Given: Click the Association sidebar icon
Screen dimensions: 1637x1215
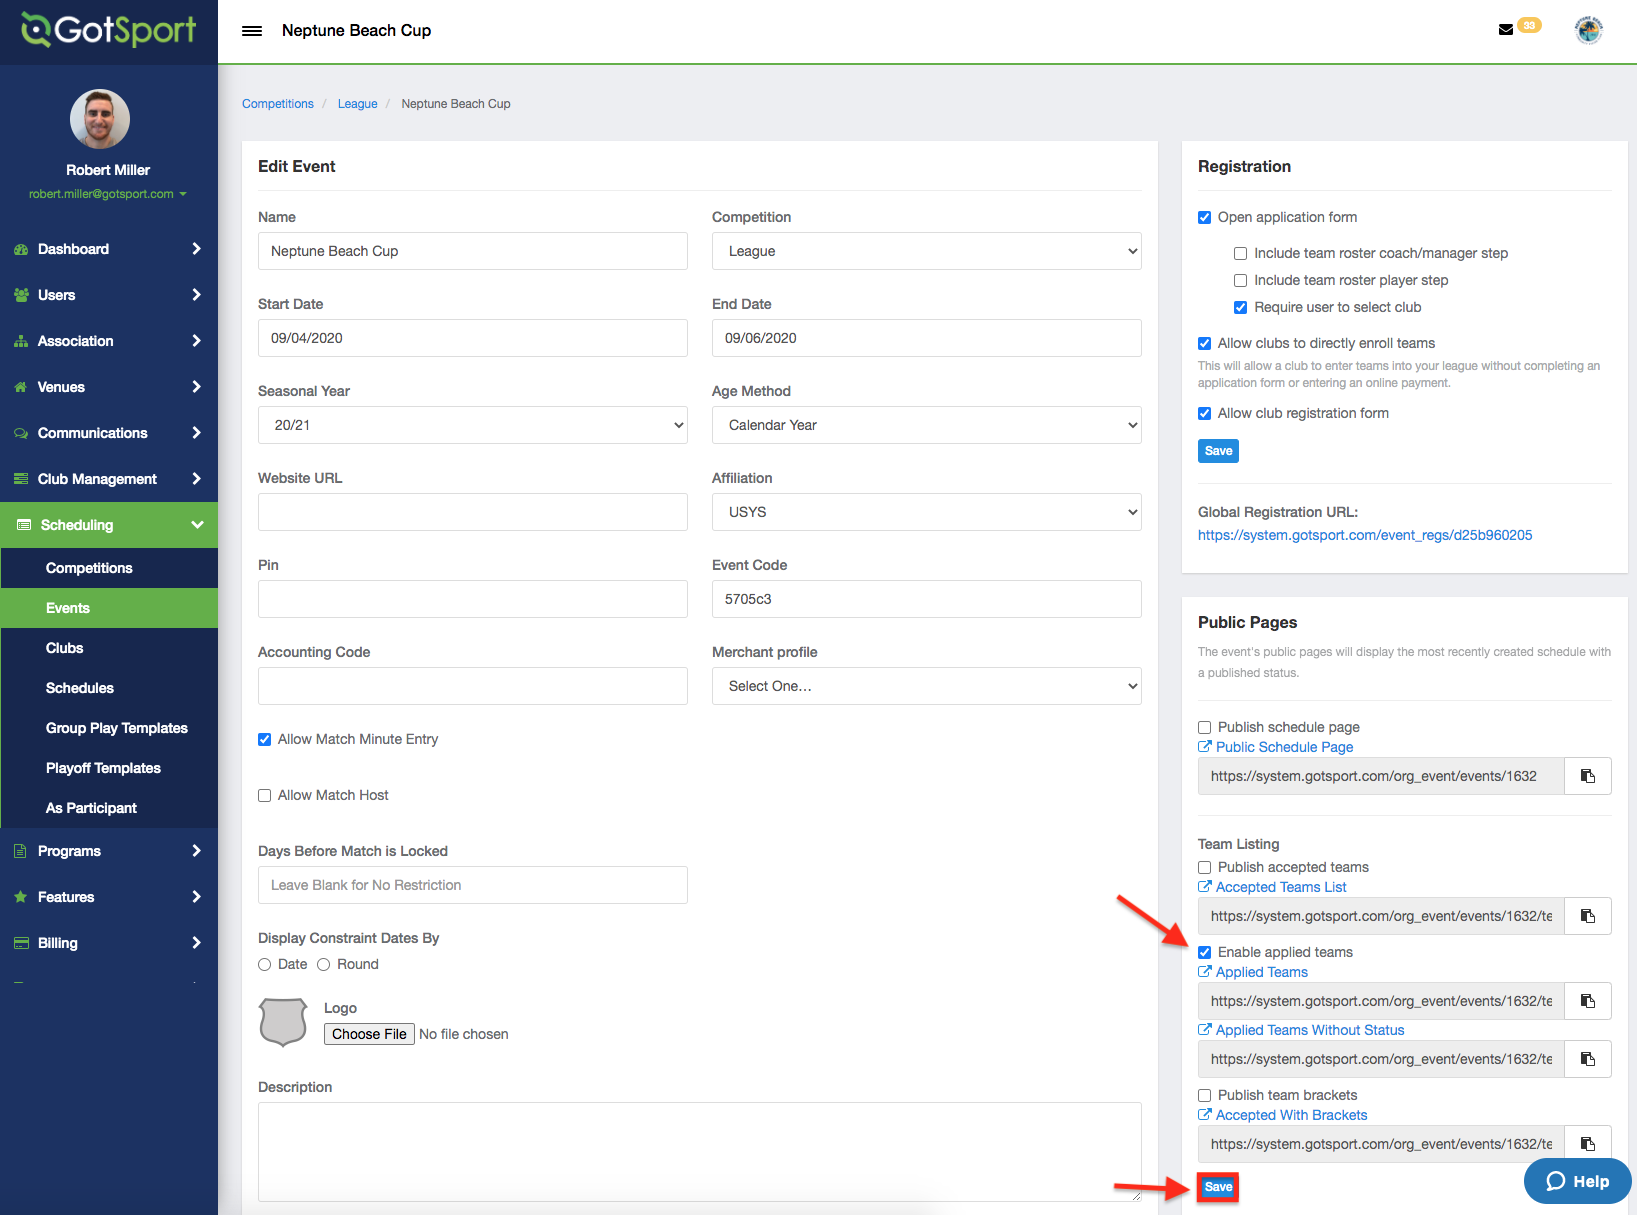Looking at the screenshot, I should coord(21,341).
